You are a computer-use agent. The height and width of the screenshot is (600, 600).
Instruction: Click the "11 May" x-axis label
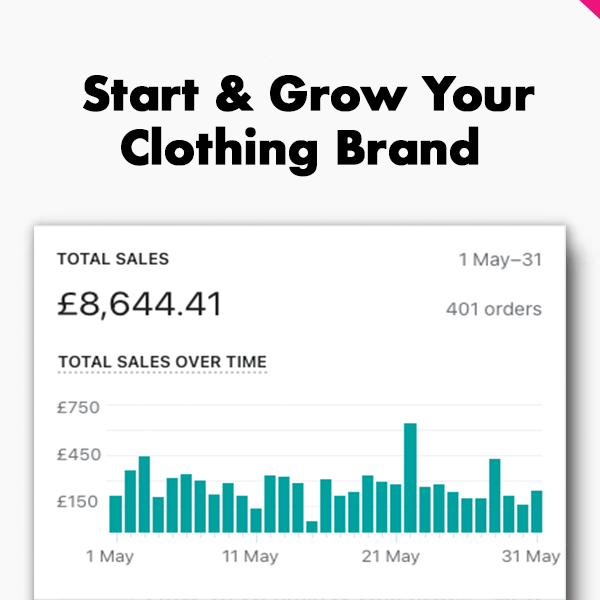click(x=250, y=556)
